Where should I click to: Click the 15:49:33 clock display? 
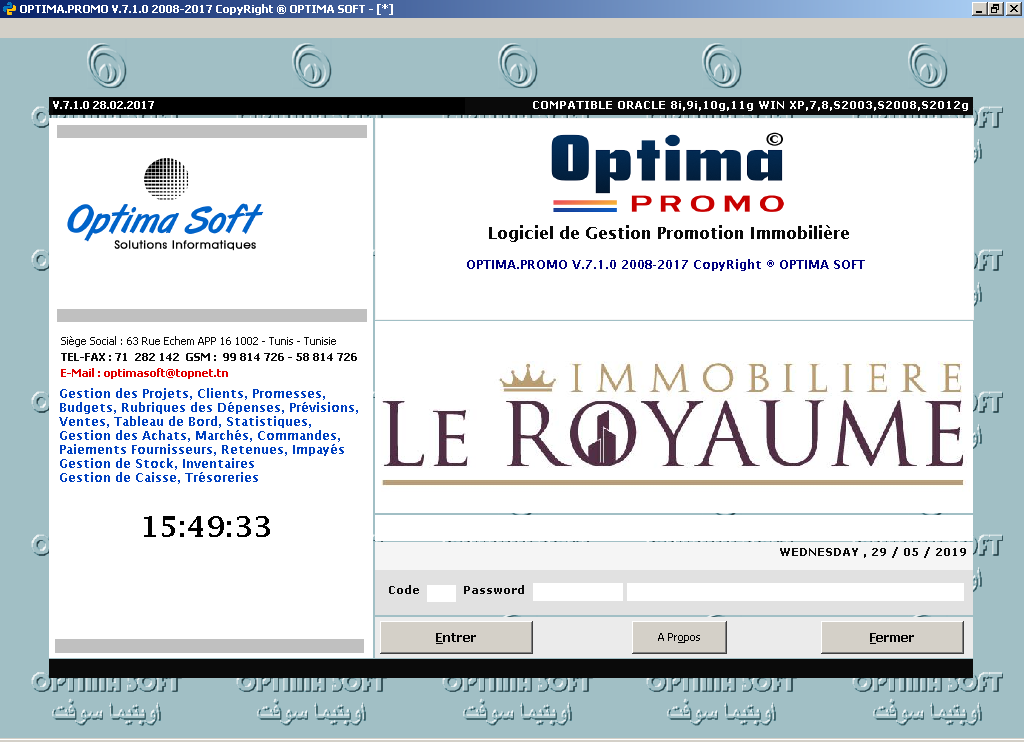pos(206,526)
